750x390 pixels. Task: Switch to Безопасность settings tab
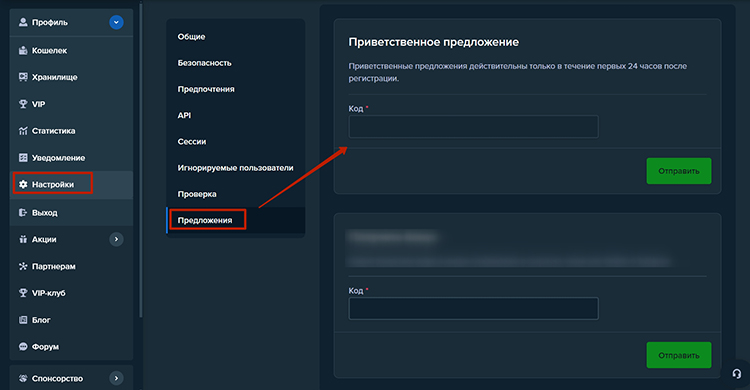pos(236,63)
